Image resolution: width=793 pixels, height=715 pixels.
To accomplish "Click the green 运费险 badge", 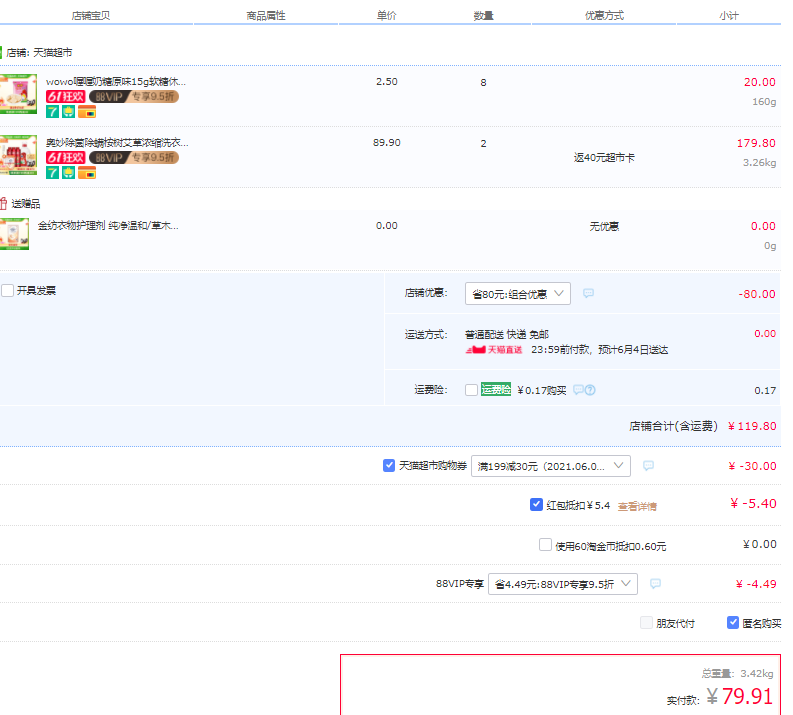I will pyautogui.click(x=496, y=389).
